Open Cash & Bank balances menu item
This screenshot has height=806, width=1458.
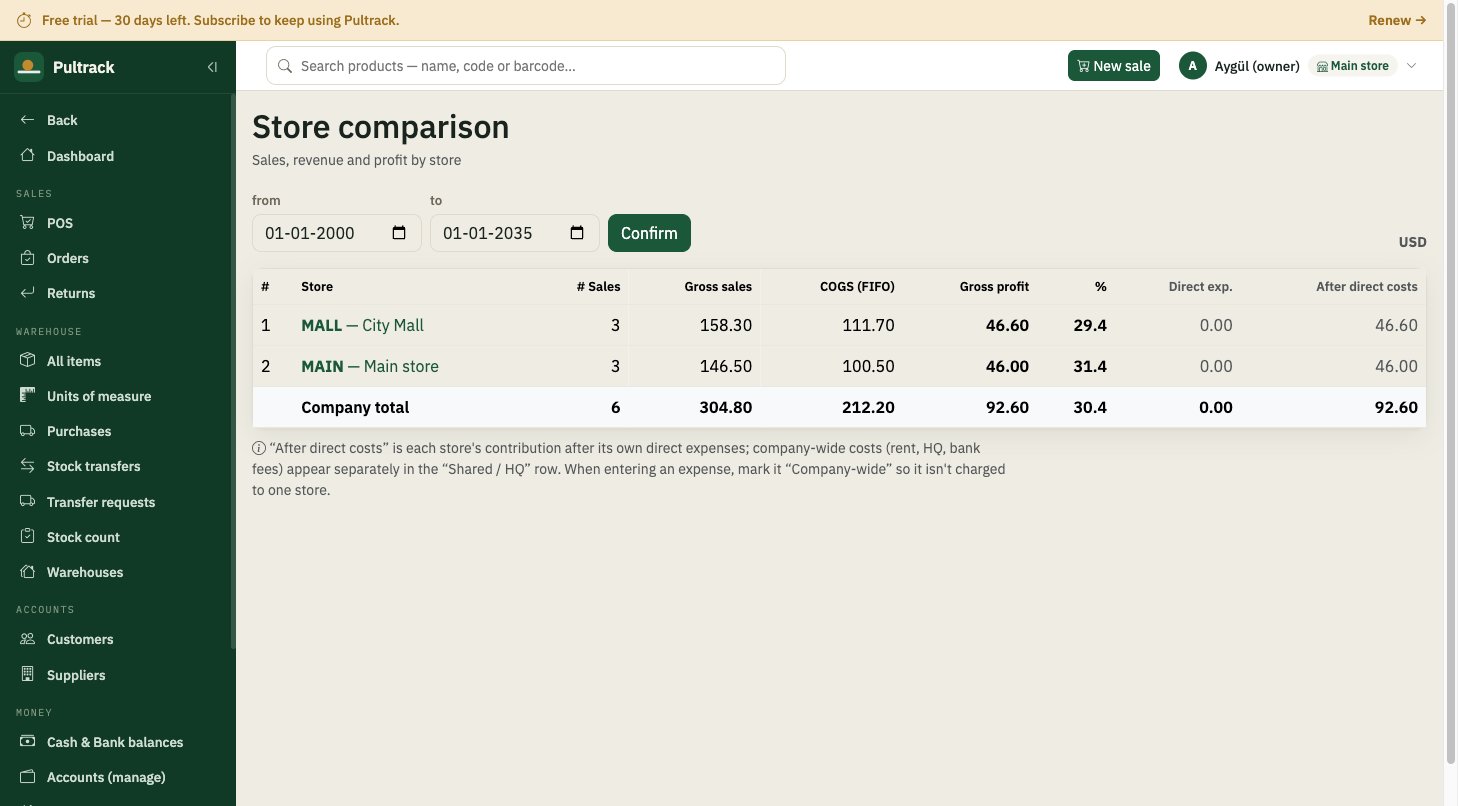point(116,742)
